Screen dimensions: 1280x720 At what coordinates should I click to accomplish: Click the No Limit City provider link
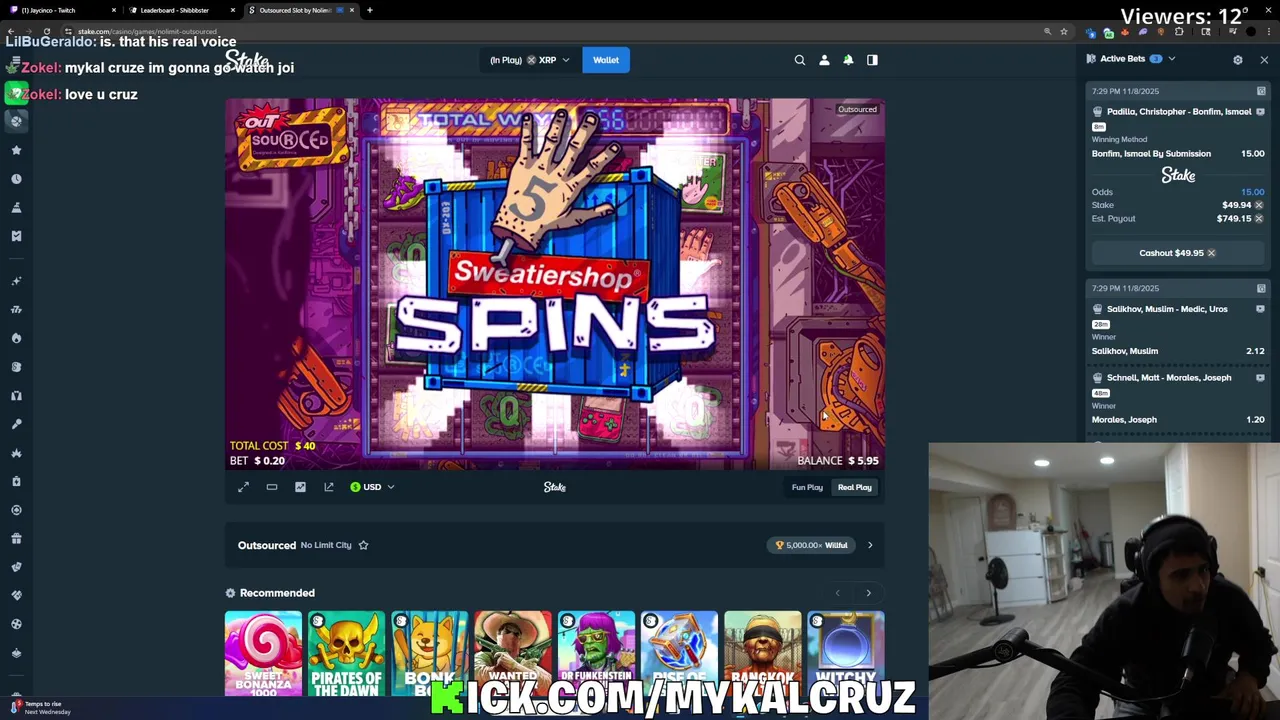[x=326, y=545]
